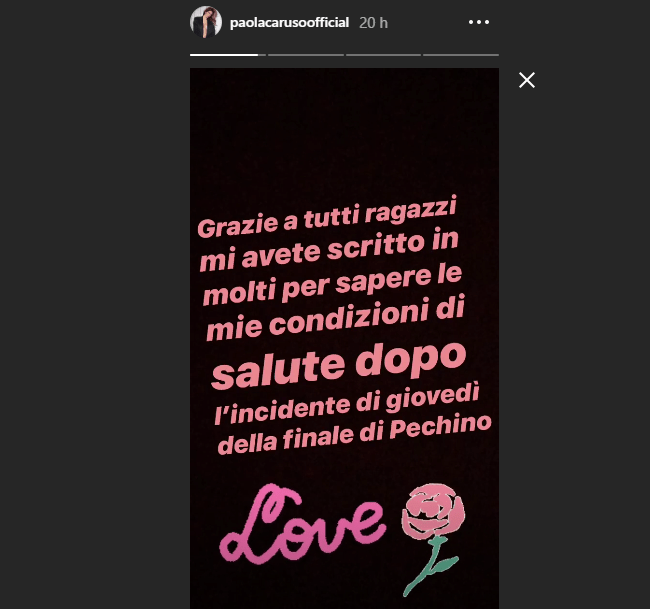Jump to the second story progress segment

(306, 55)
